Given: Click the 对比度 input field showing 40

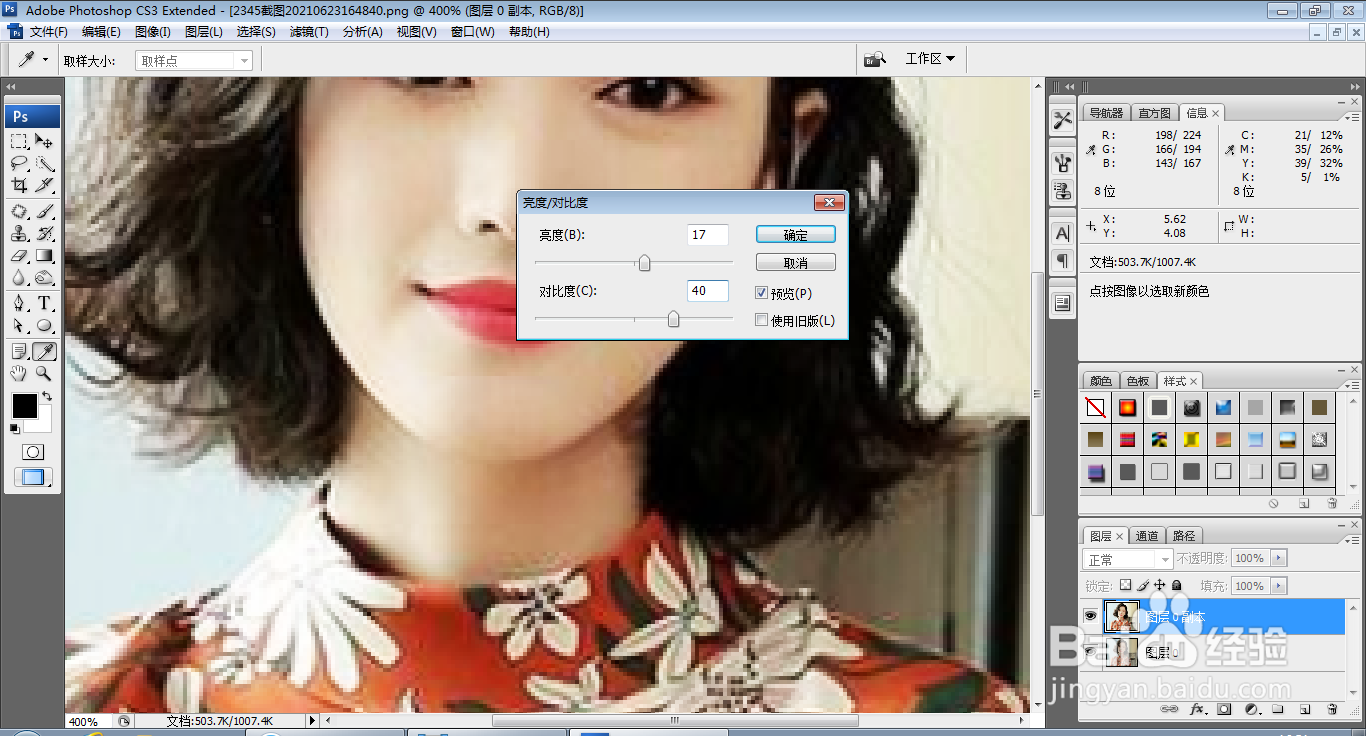Looking at the screenshot, I should (x=708, y=291).
